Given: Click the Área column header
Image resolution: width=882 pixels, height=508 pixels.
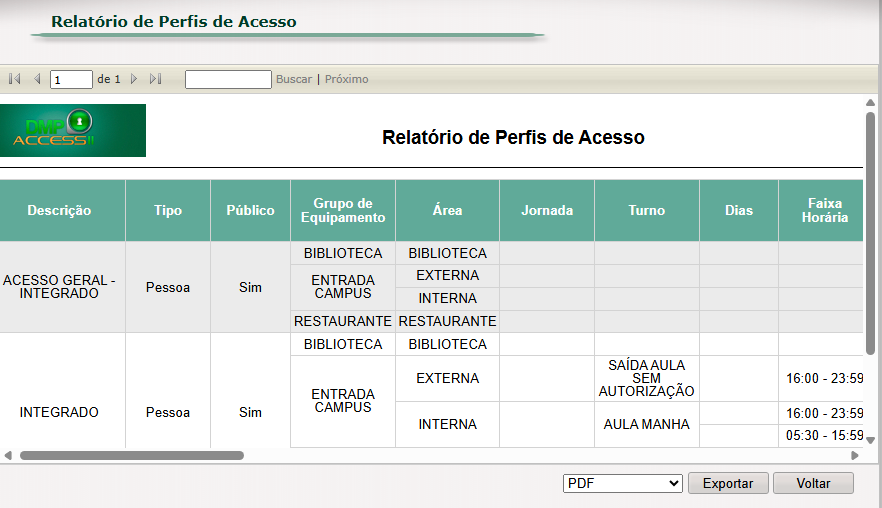Looking at the screenshot, I should pyautogui.click(x=447, y=210).
